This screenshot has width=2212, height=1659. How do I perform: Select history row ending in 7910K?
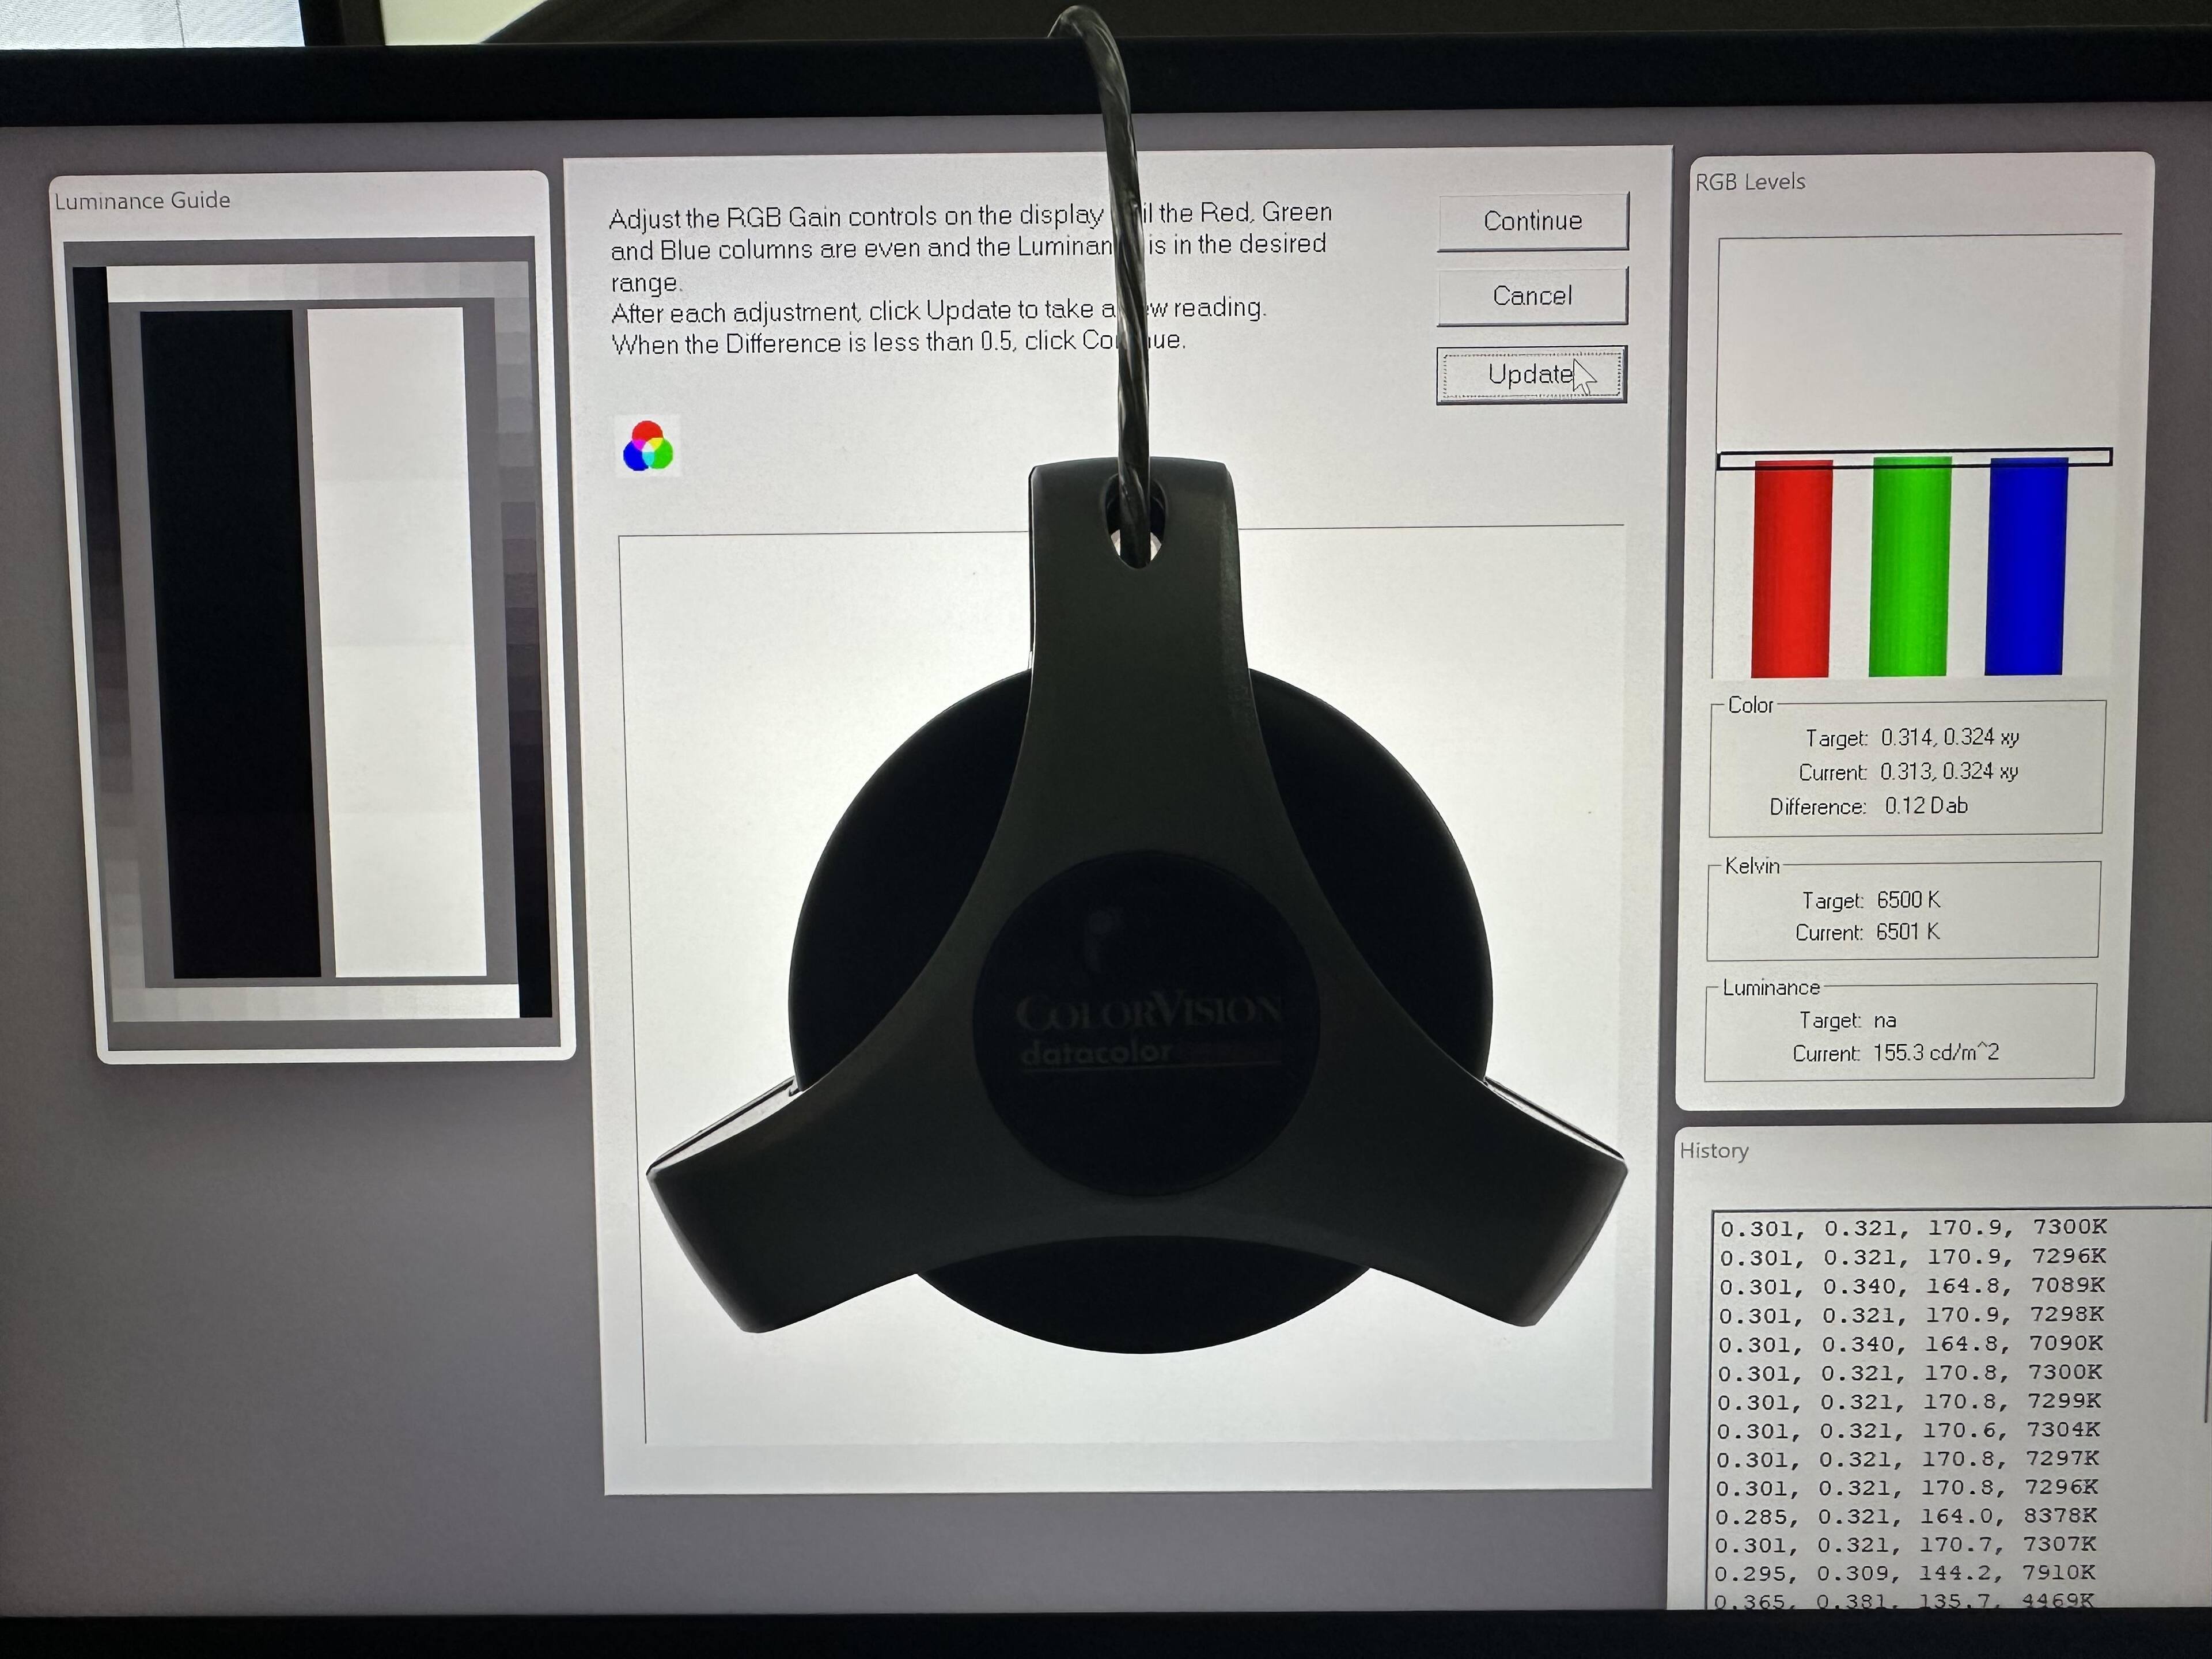[1905, 1573]
